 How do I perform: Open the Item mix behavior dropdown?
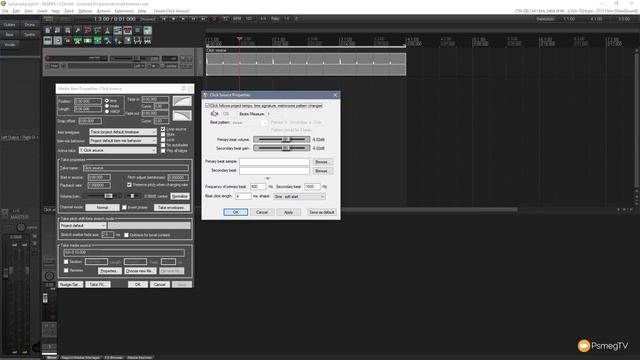[123, 141]
